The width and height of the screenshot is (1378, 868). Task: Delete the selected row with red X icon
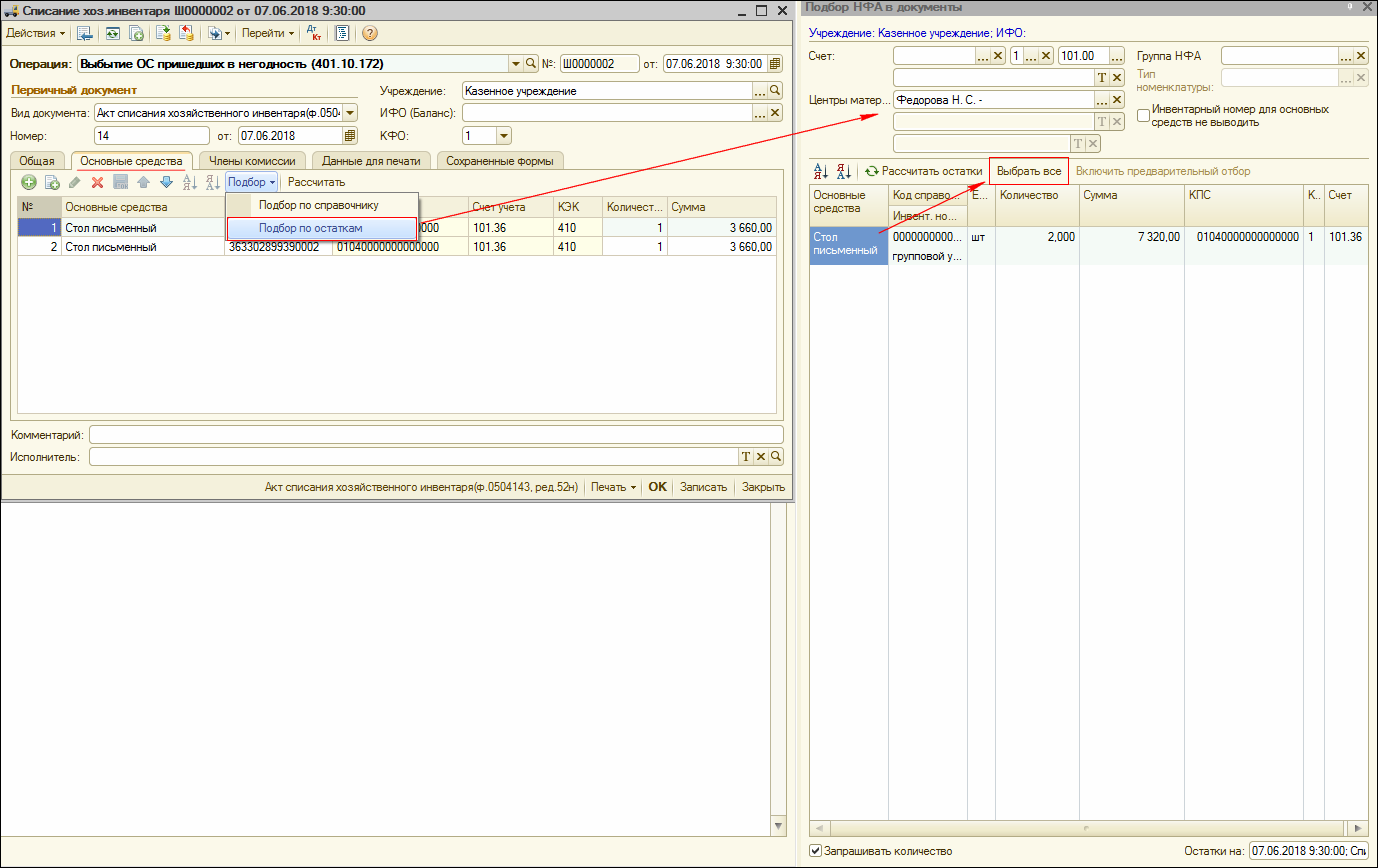(x=98, y=182)
